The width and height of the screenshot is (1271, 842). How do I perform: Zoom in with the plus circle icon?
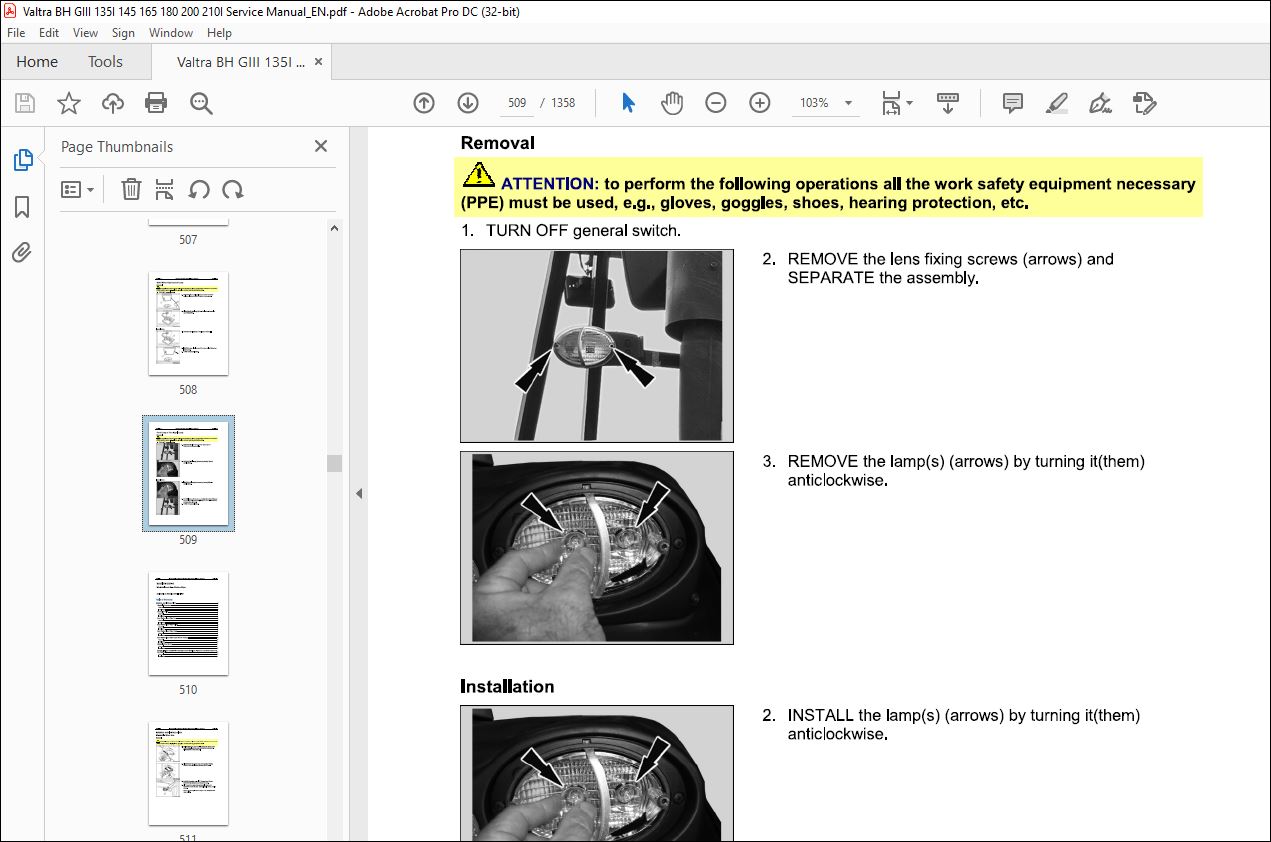click(x=760, y=103)
